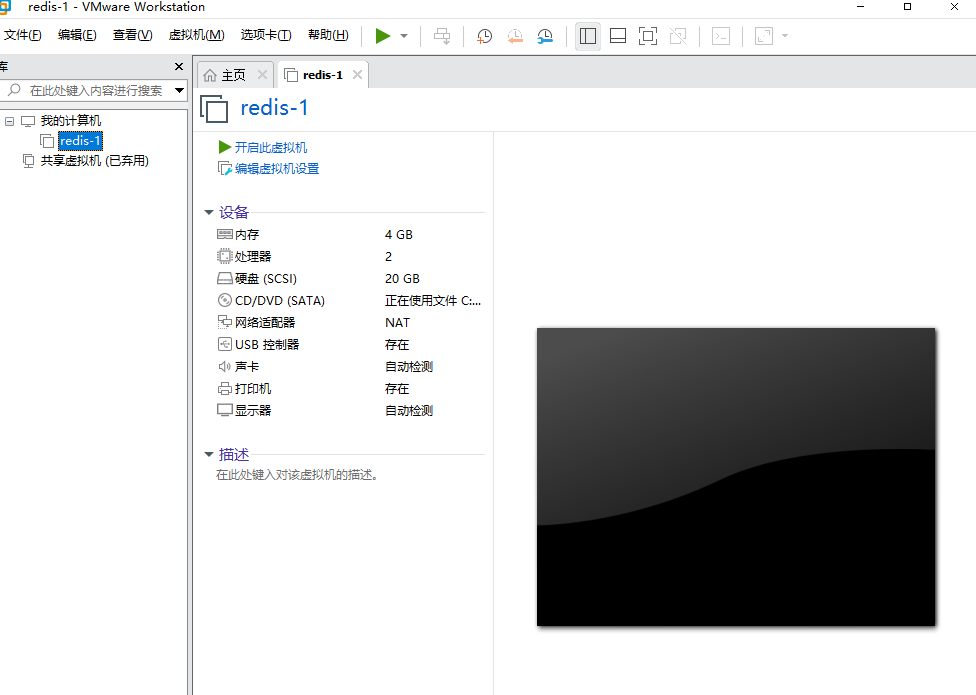Click the NAT network value
This screenshot has height=695, width=976.
point(397,322)
